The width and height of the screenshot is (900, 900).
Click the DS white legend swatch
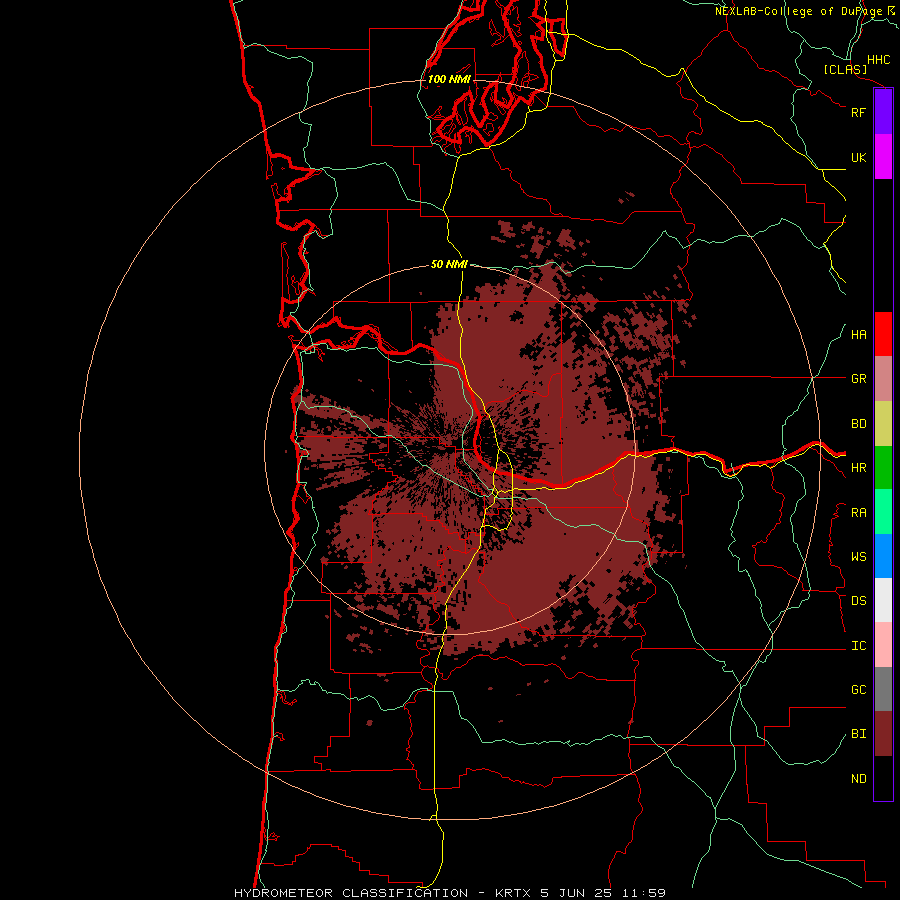click(x=883, y=600)
